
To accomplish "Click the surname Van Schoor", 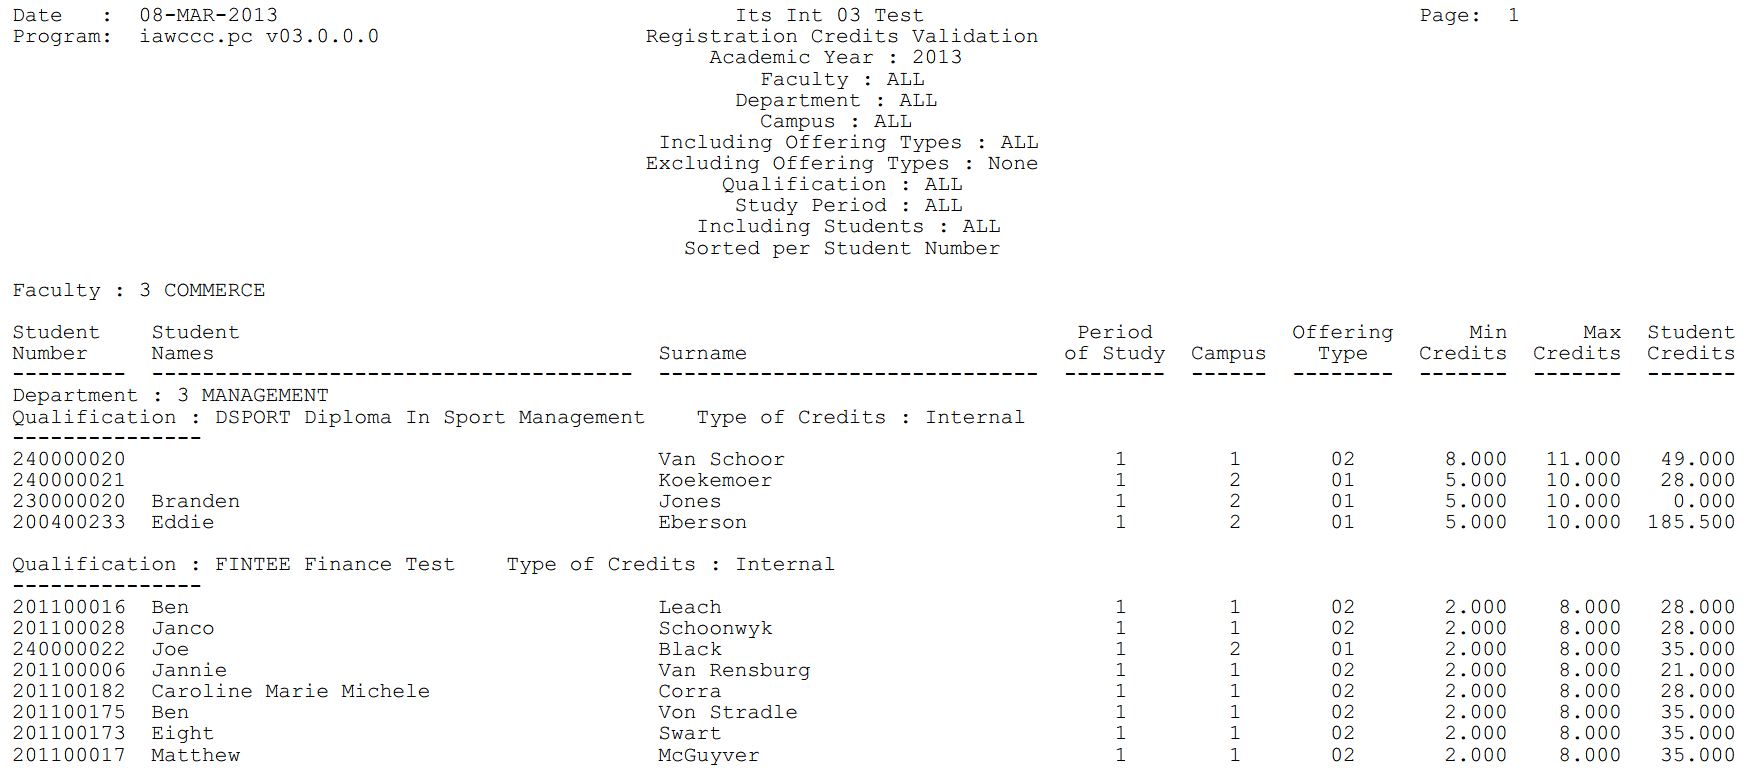I will point(721,459).
